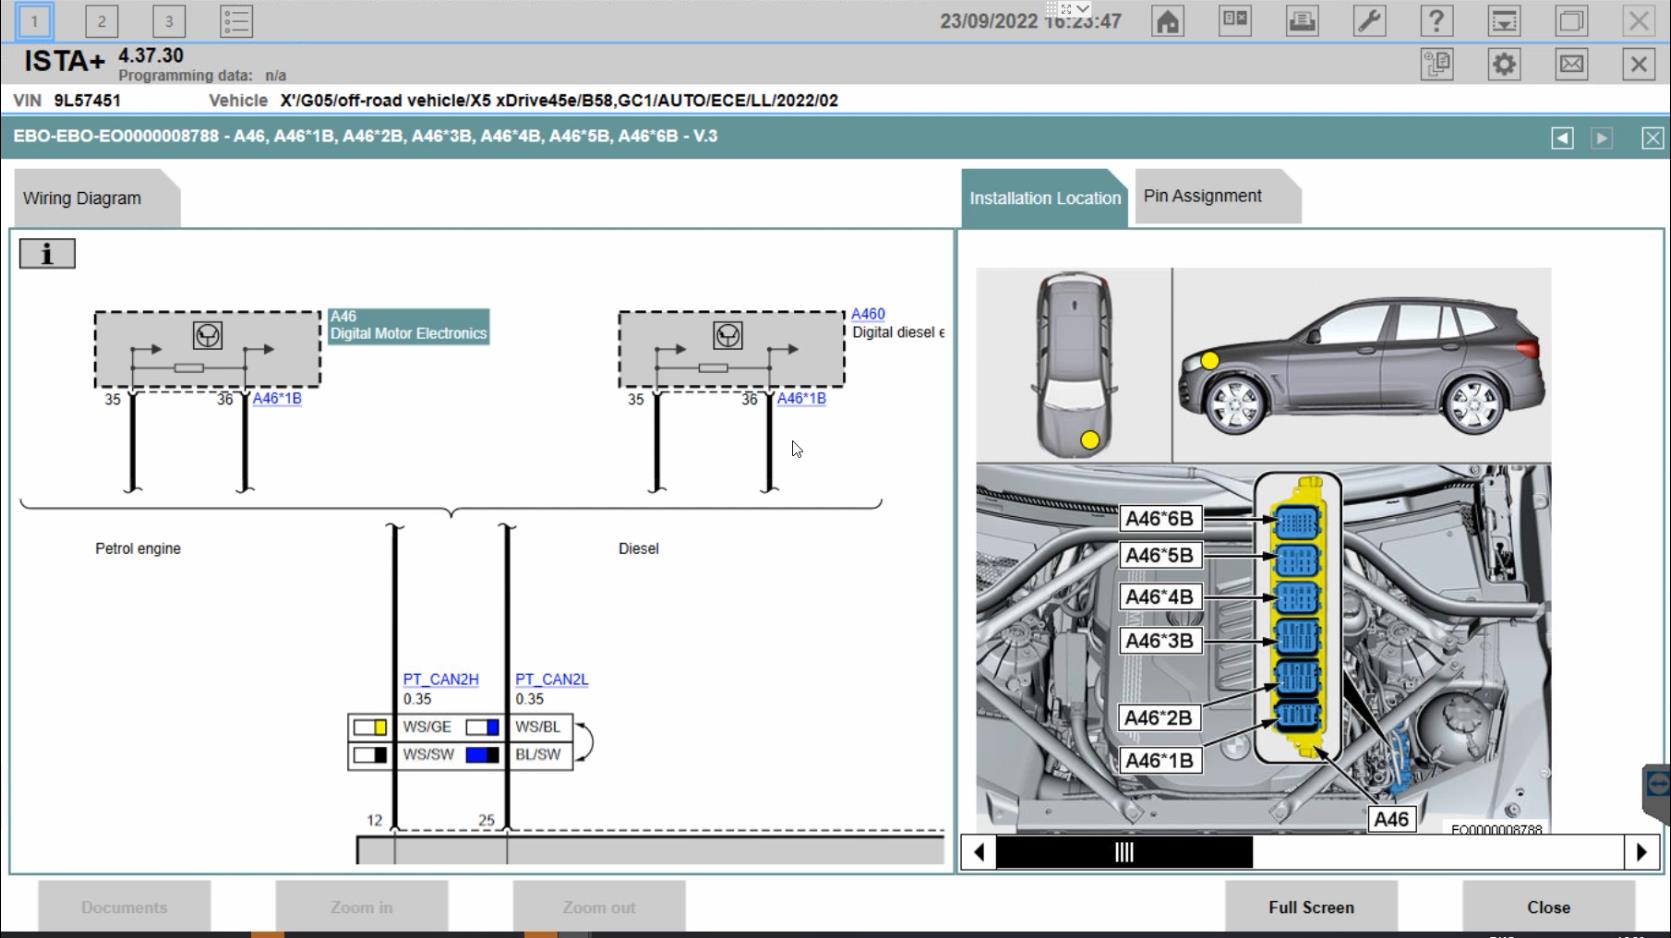The image size is (1671, 938).
Task: Open settings gear icon
Action: (x=1504, y=65)
